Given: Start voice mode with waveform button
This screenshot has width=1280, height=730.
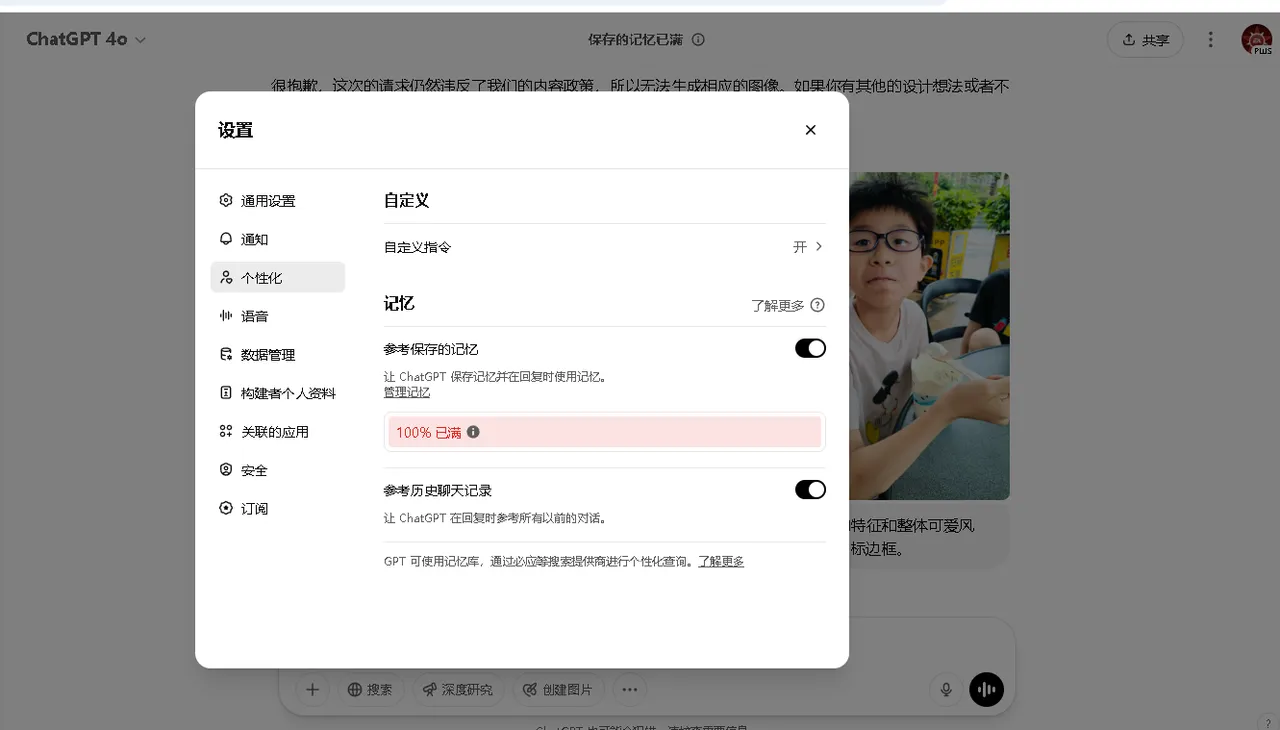Looking at the screenshot, I should pos(986,689).
